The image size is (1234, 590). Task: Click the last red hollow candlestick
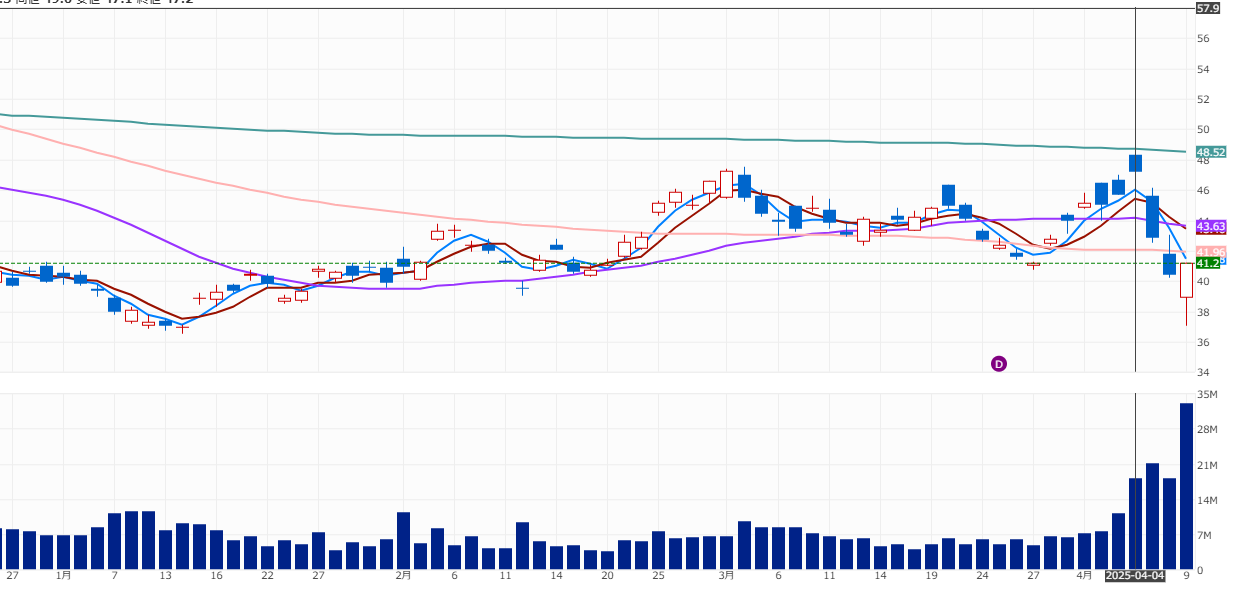click(1186, 280)
